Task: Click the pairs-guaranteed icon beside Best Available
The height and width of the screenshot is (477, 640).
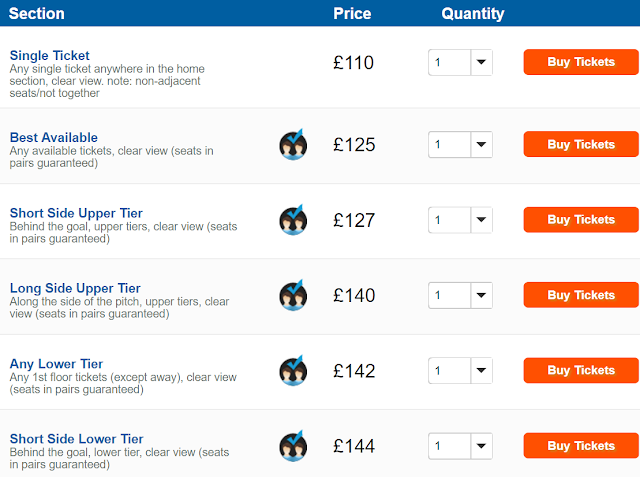Action: tap(293, 144)
